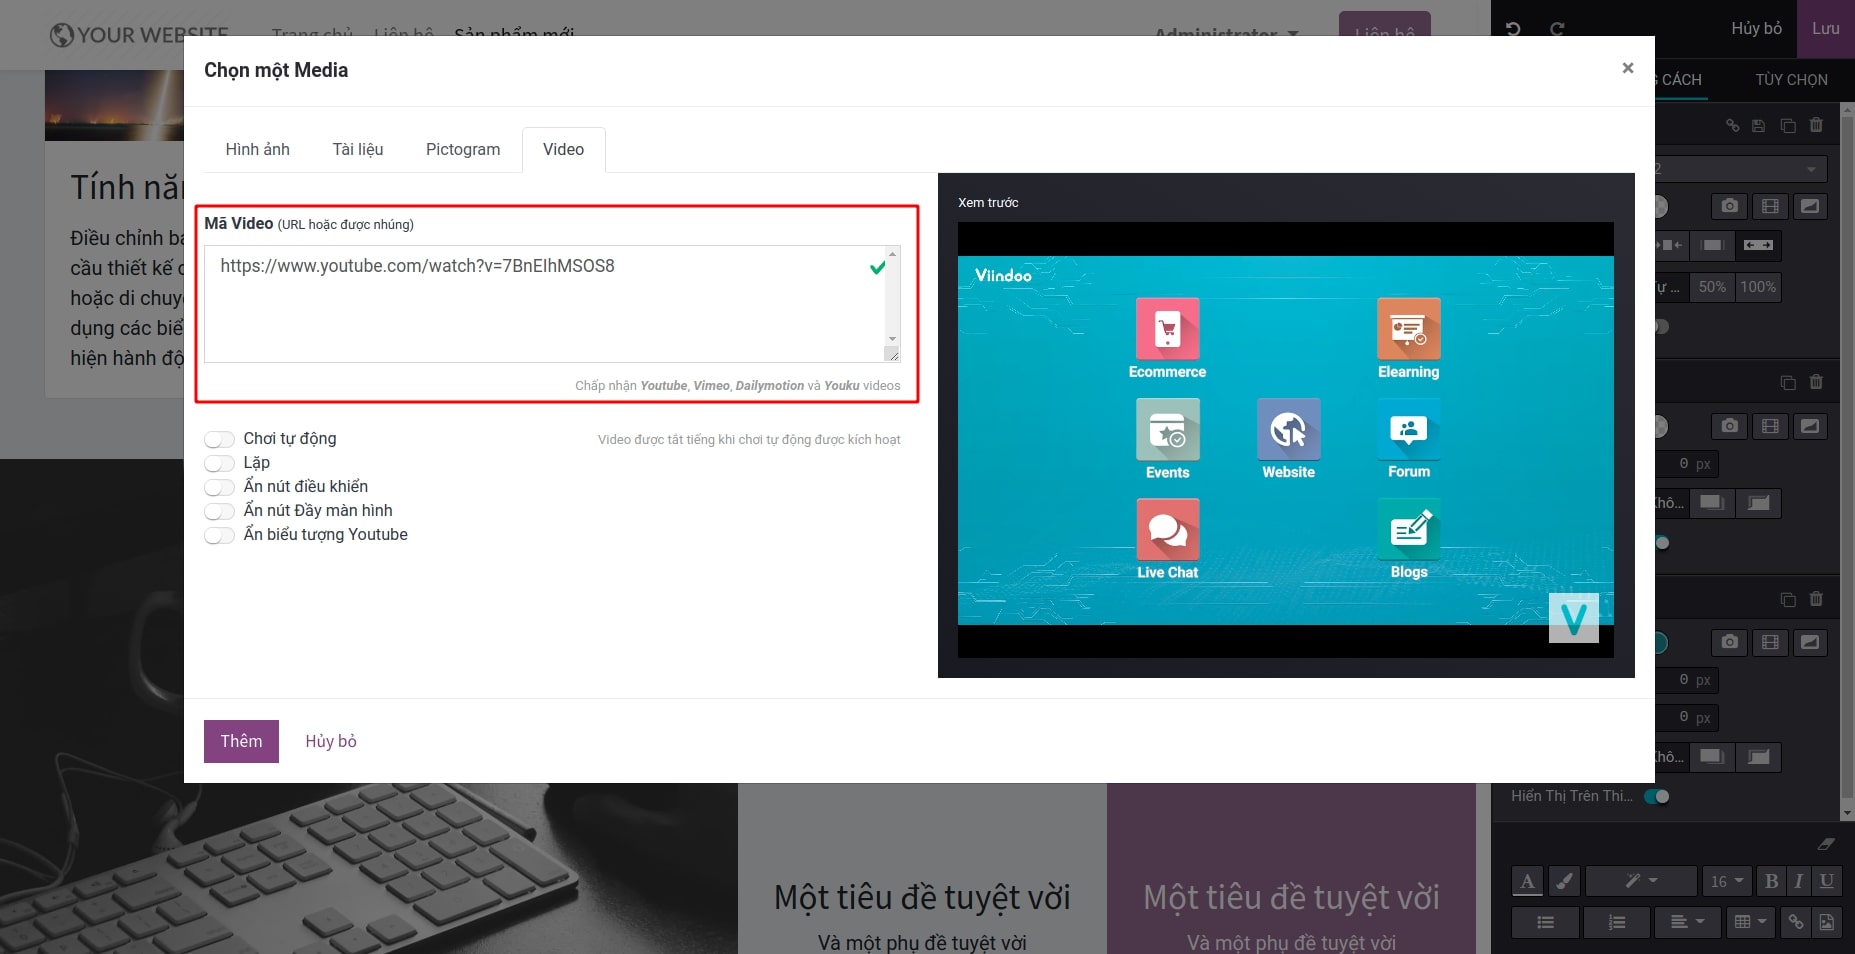
Task: Click the undo arrow icon
Action: click(1513, 29)
